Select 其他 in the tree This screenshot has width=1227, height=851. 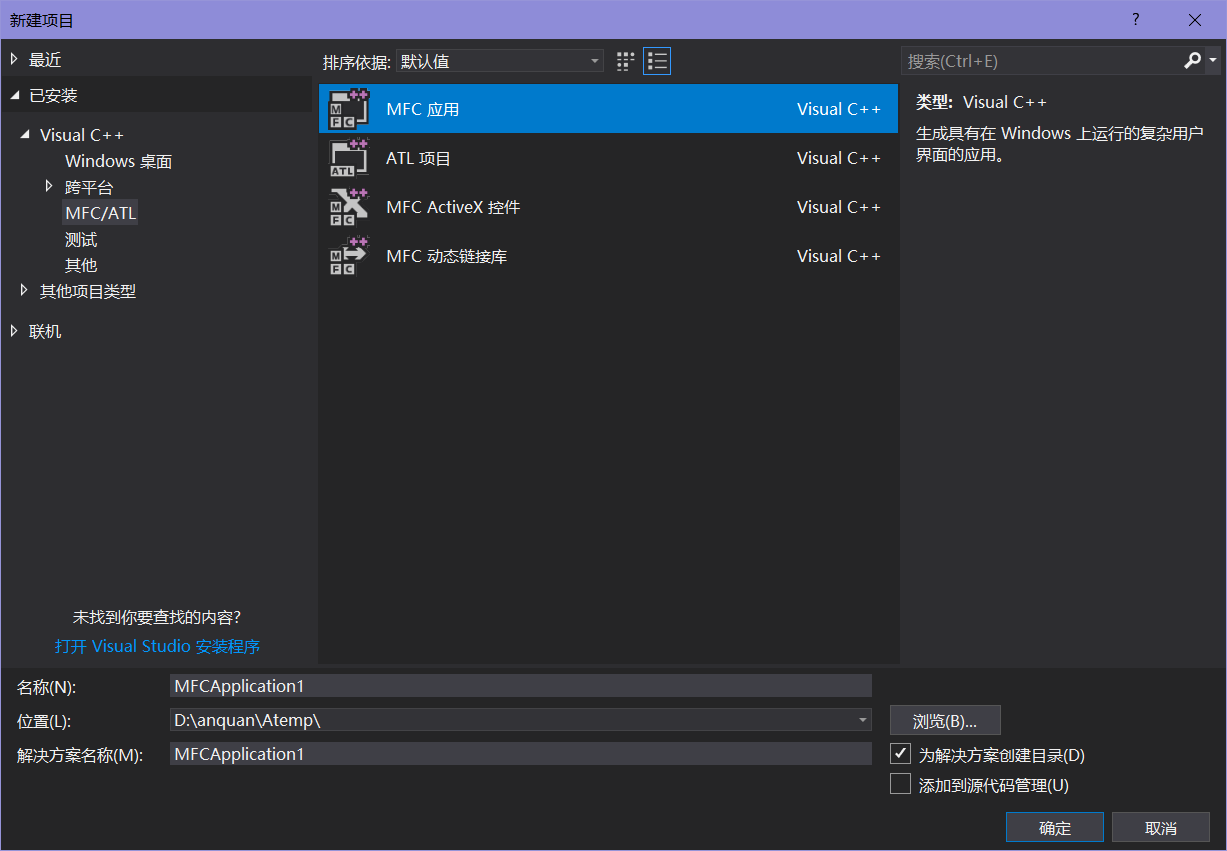81,265
